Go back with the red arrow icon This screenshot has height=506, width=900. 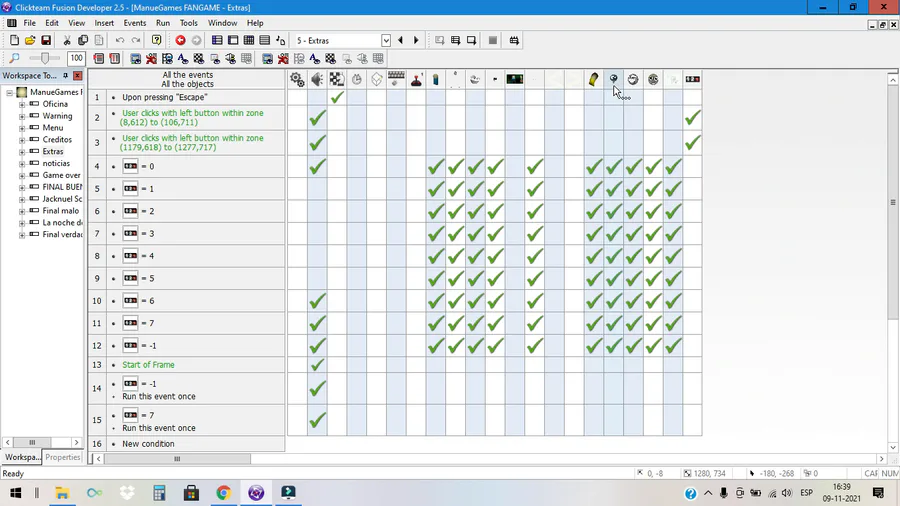click(x=180, y=40)
